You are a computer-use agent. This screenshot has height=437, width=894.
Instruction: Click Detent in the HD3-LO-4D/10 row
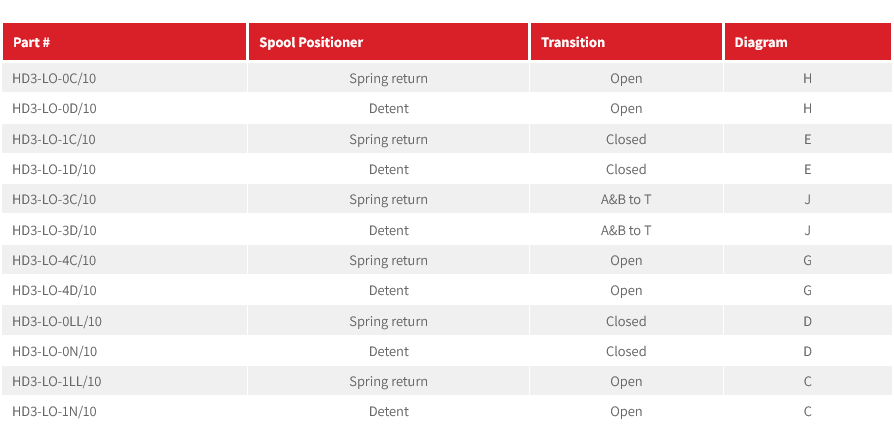[388, 290]
